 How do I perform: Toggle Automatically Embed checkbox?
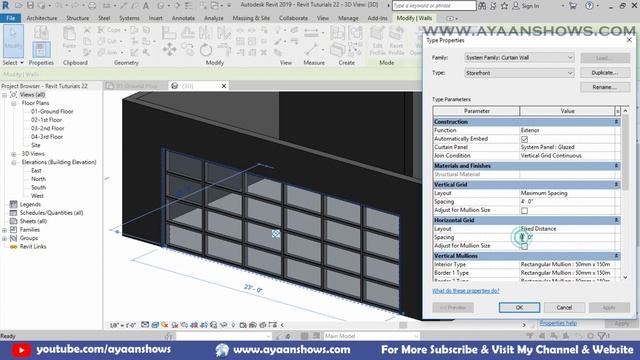click(x=524, y=139)
